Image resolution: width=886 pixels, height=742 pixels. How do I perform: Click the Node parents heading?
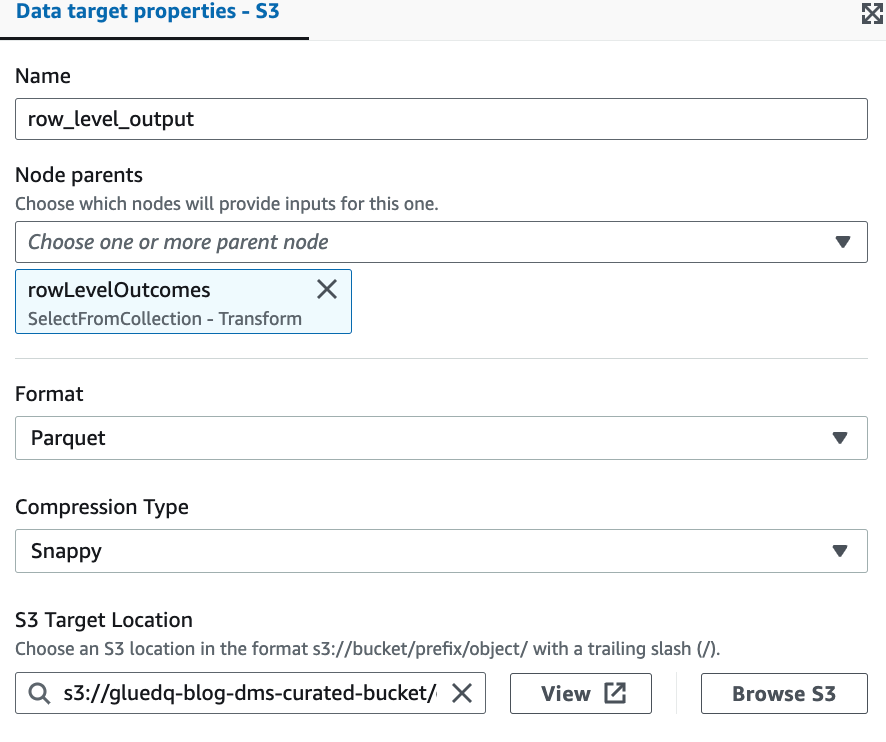point(79,175)
